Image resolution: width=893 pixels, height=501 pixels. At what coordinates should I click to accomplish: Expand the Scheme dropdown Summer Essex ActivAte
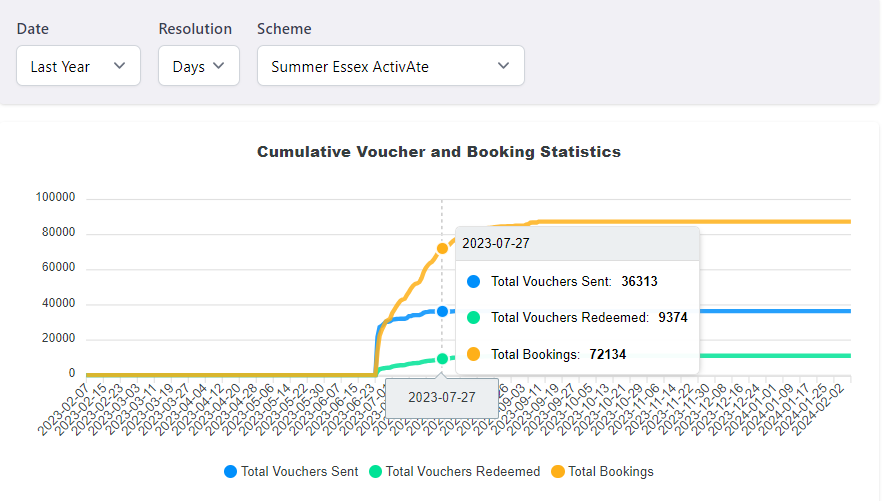pos(390,66)
